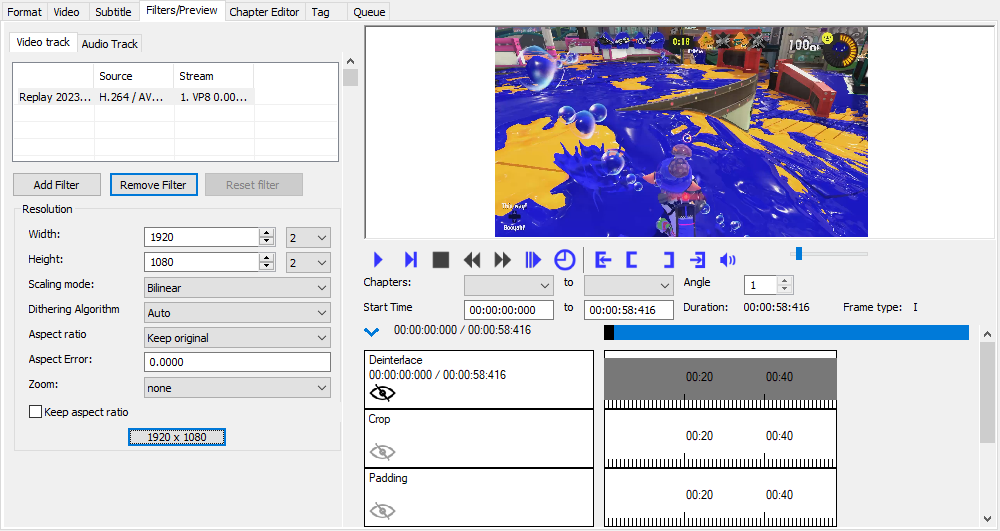
Task: Toggle the Deinterlace filter eye icon
Action: (382, 393)
